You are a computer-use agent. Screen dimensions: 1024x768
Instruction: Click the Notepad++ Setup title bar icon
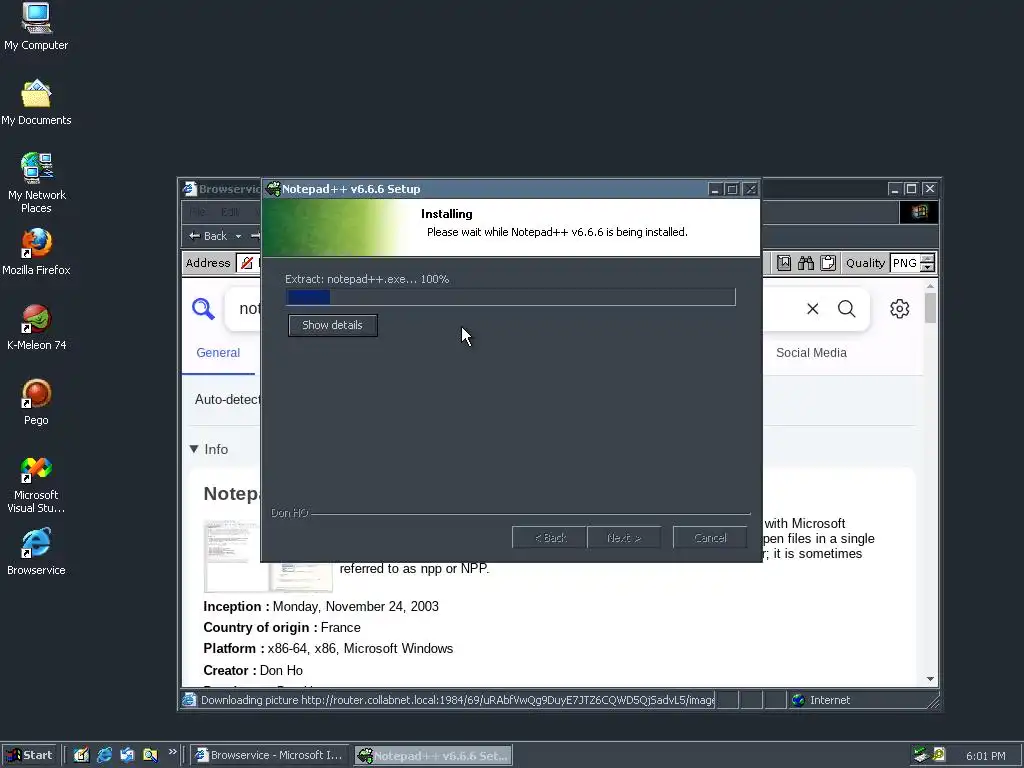274,189
